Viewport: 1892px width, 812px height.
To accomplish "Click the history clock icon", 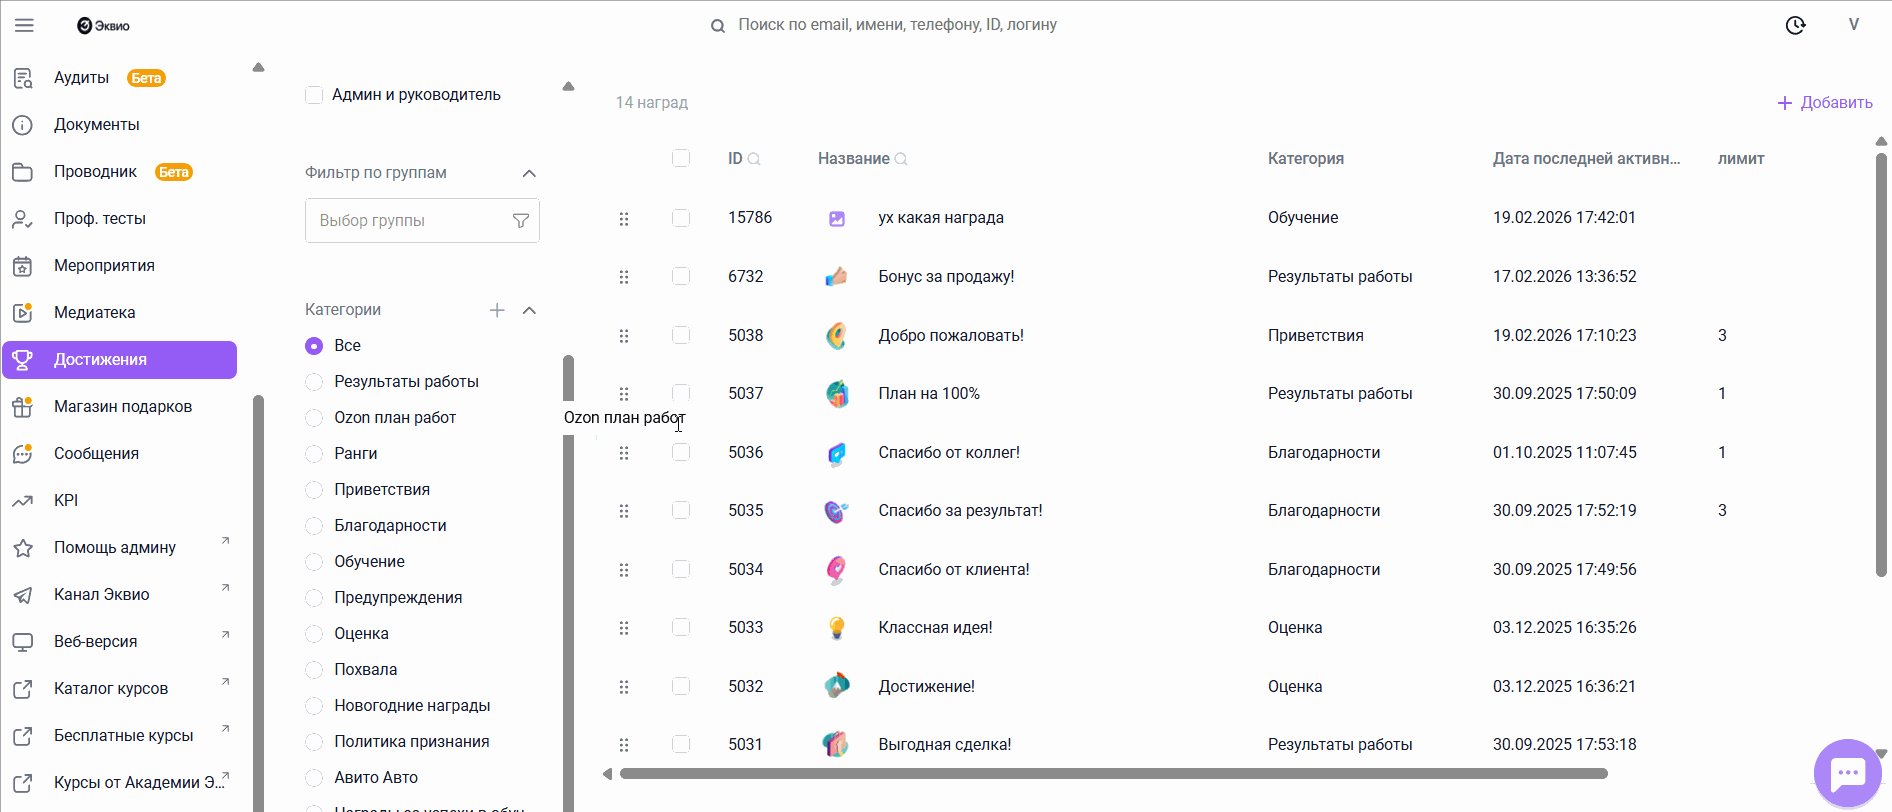I will (x=1795, y=25).
